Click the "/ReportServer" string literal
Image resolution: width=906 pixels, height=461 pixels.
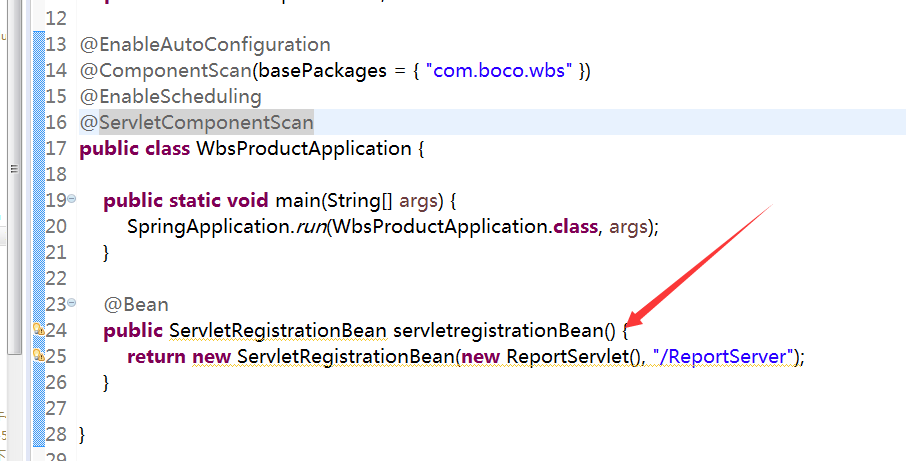pyautogui.click(x=723, y=356)
